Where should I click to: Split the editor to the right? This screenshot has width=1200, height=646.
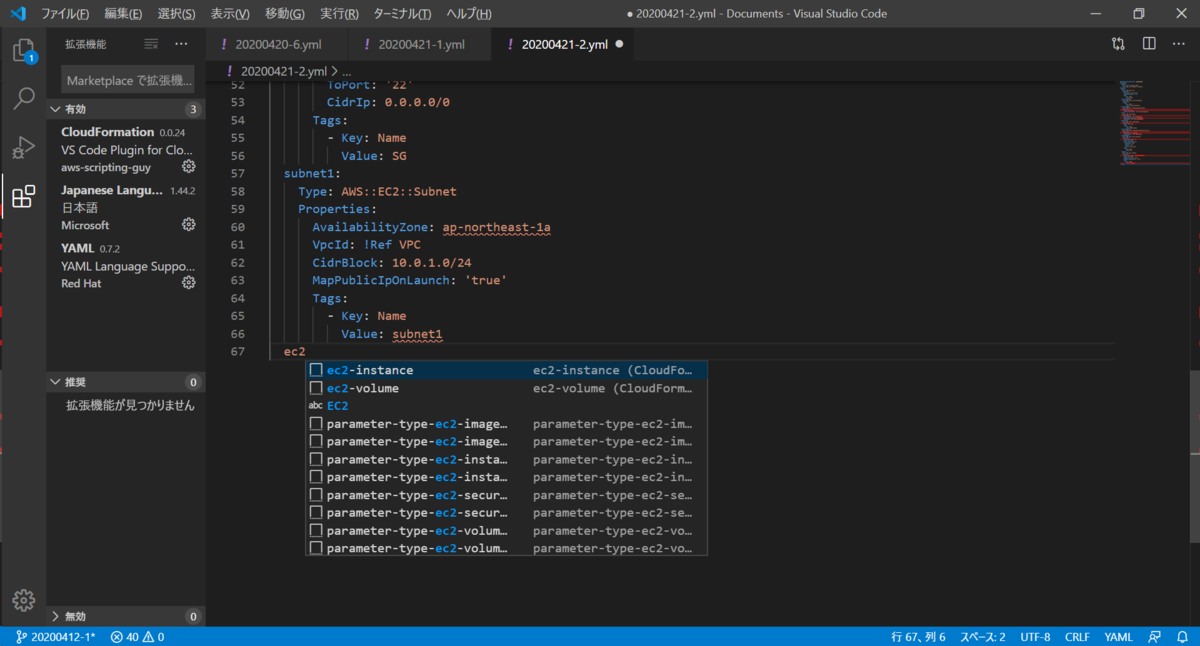coord(1149,44)
